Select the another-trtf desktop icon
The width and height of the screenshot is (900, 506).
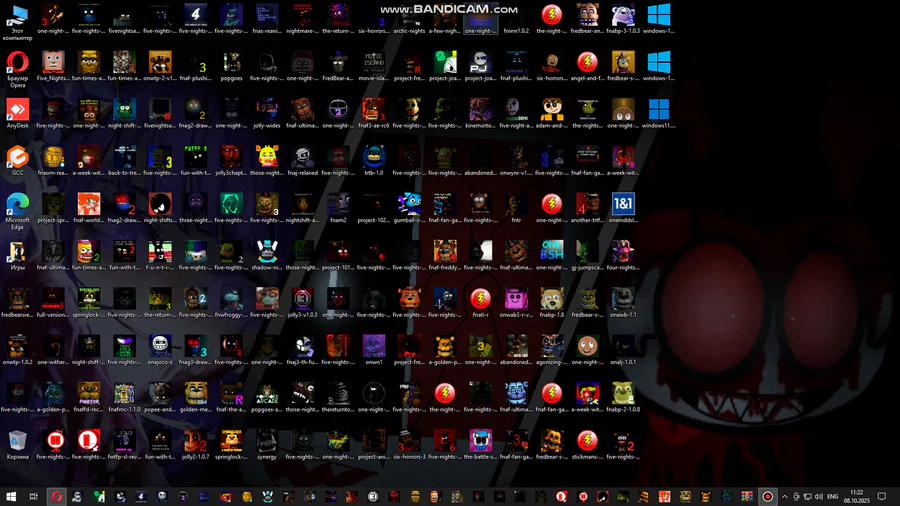(x=587, y=207)
